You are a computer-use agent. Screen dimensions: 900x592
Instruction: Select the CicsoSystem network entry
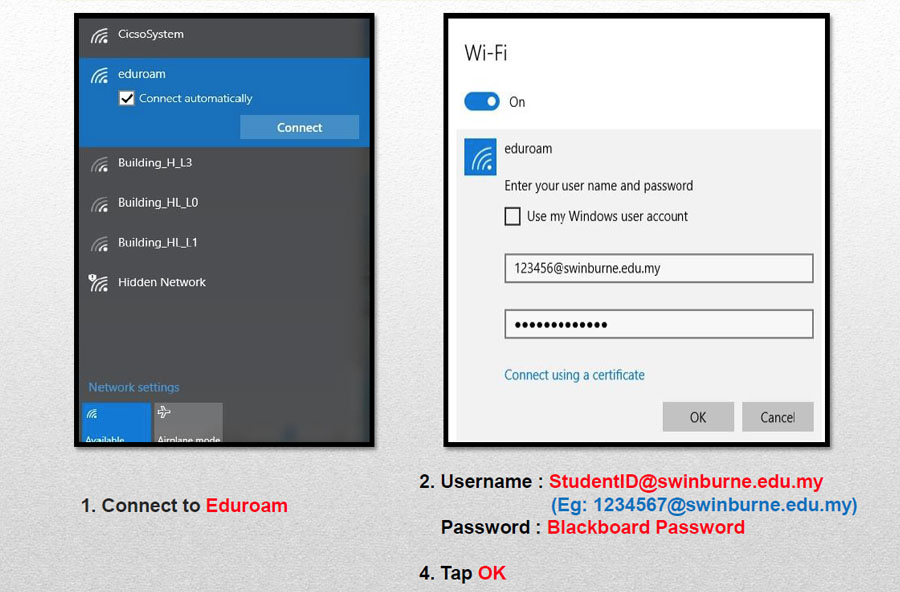coord(224,36)
